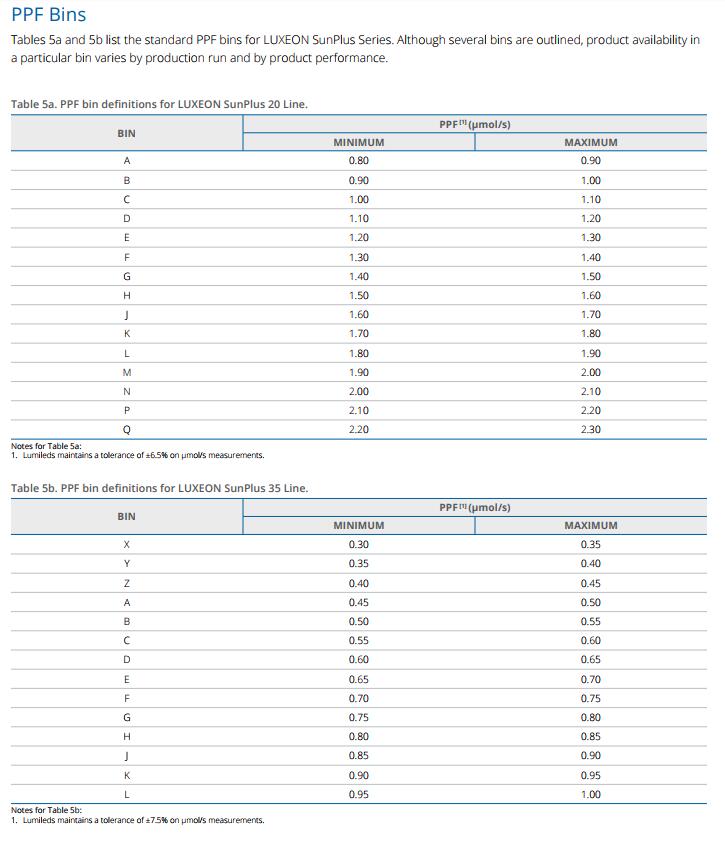Select Table 5a bin M maximum value 2.00
Image resolution: width=725 pixels, height=843 pixels.
tap(591, 373)
